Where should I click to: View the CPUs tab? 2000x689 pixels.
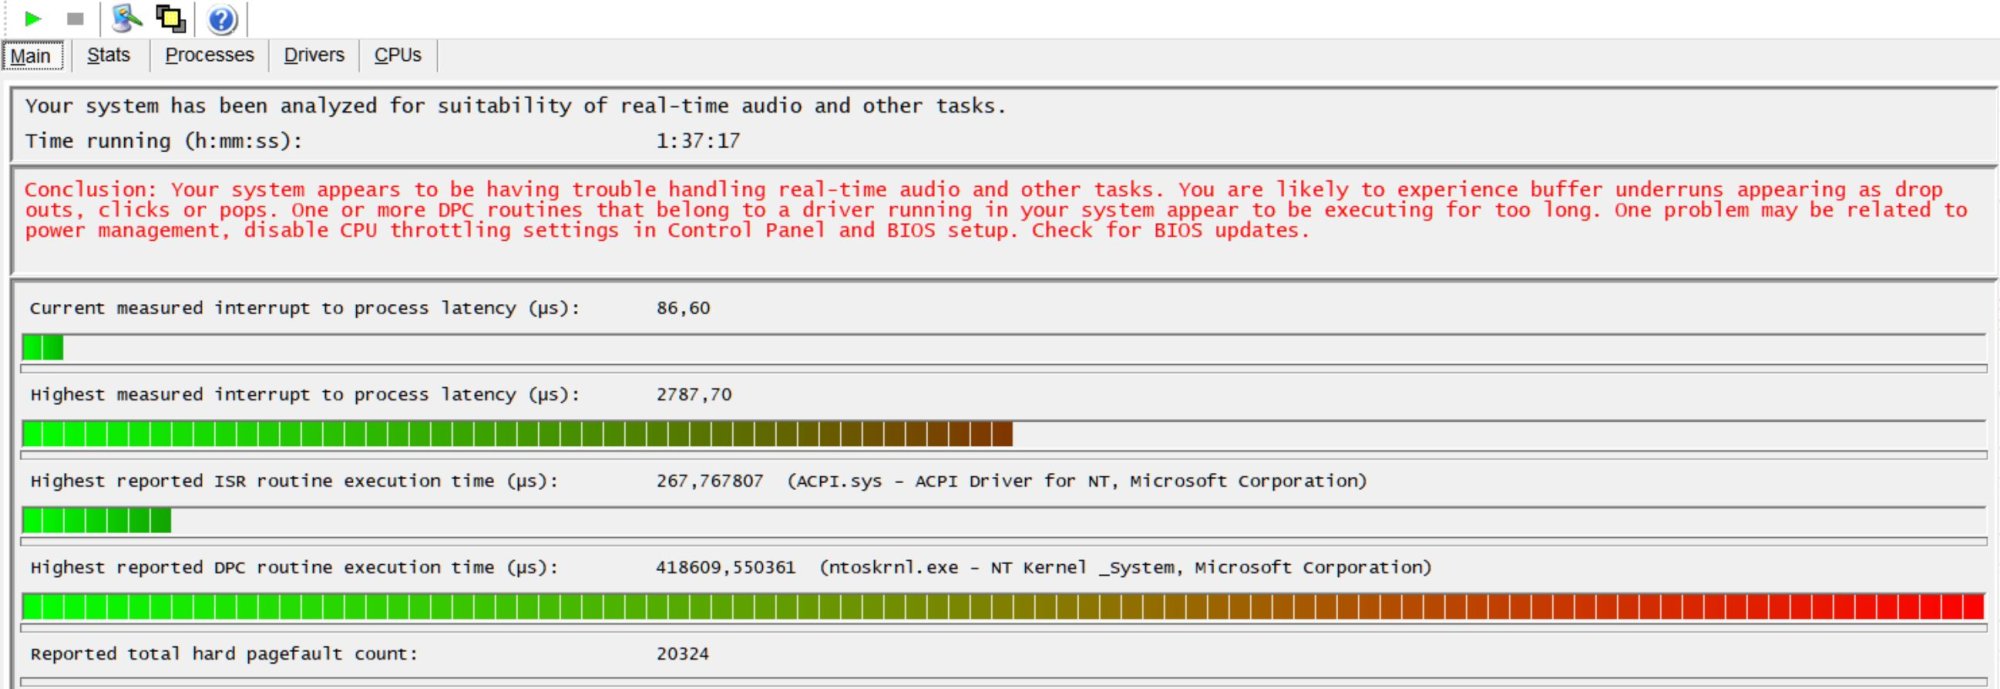pos(398,55)
